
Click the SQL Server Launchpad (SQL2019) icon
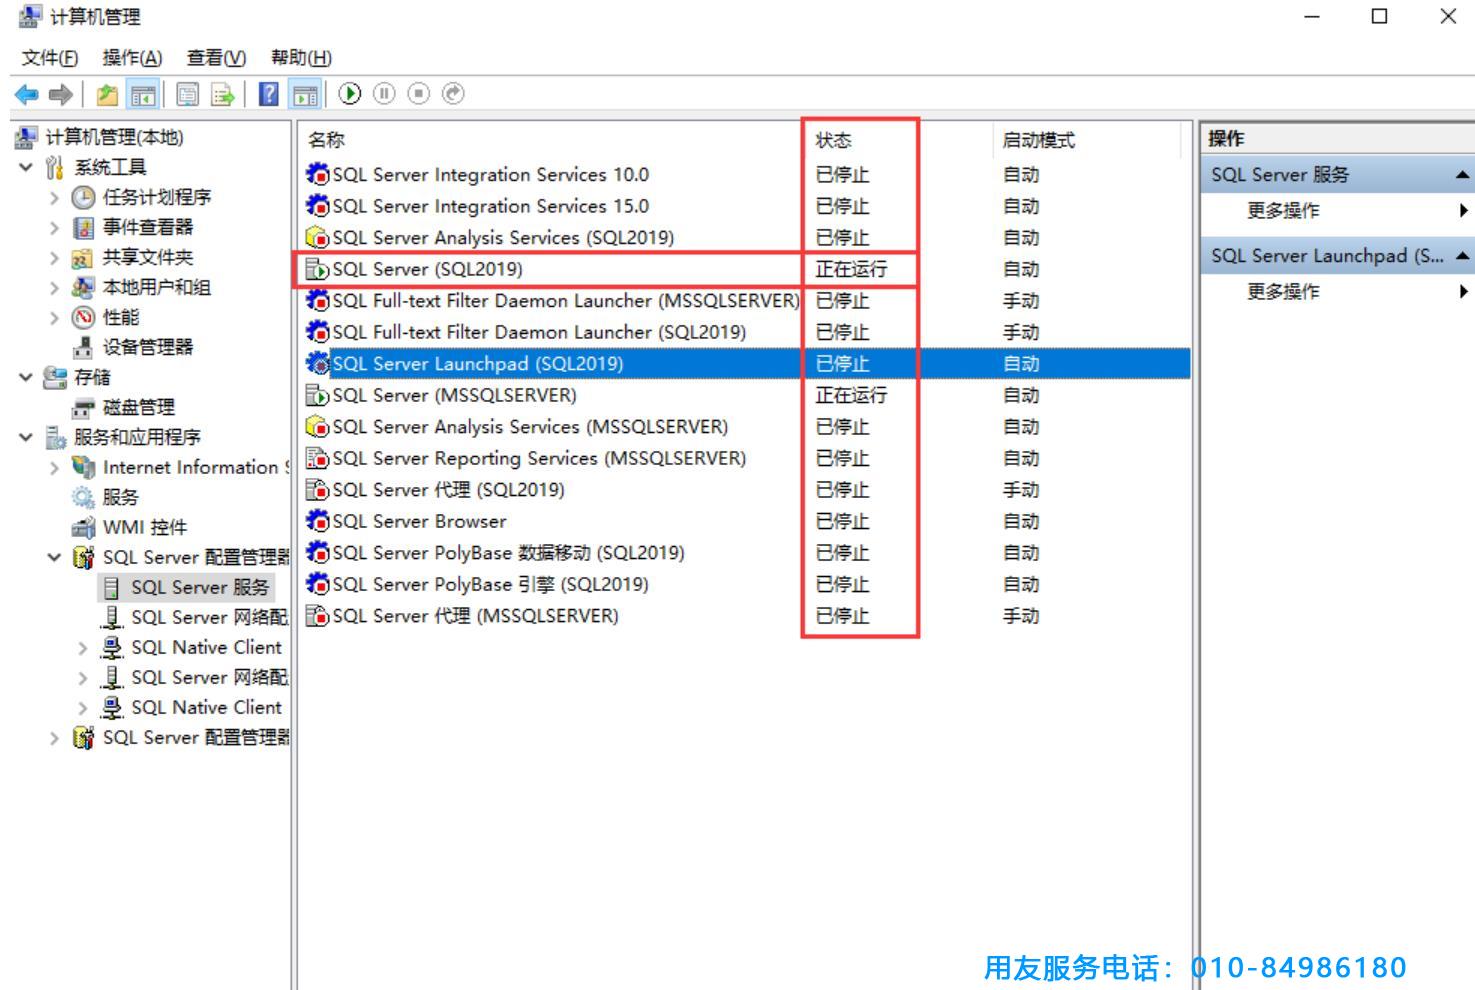click(x=318, y=364)
